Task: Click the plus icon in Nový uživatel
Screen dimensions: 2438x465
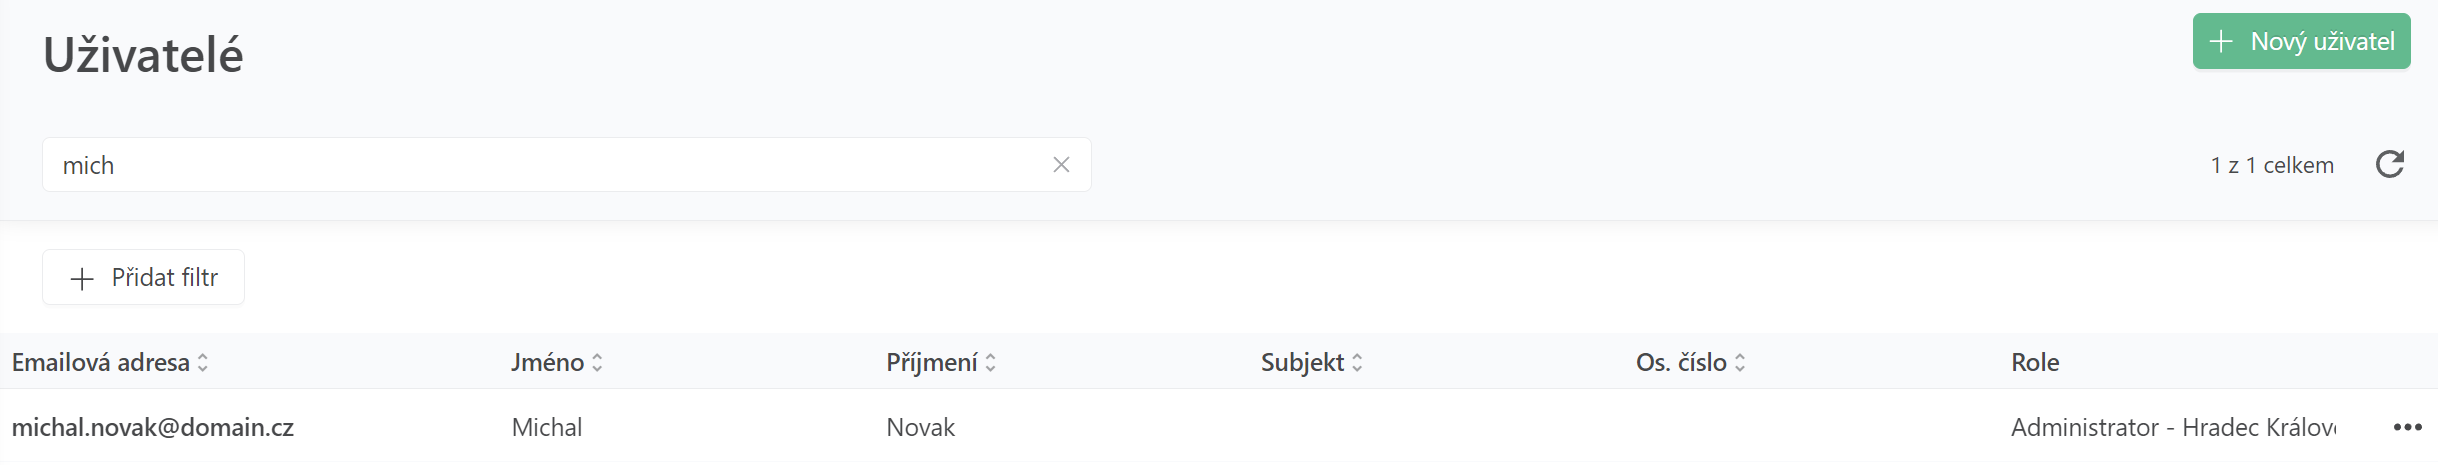Action: pyautogui.click(x=2221, y=41)
